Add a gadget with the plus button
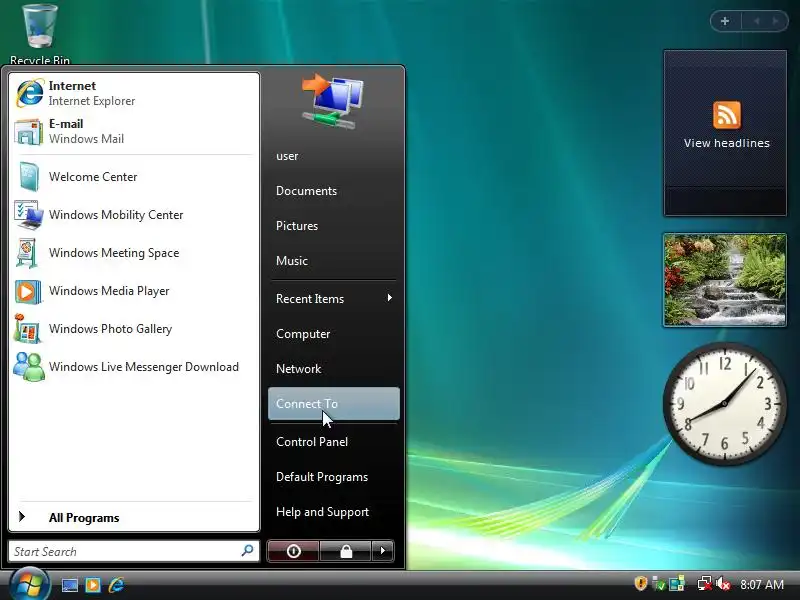Screen dimensions: 800x600 (725, 21)
